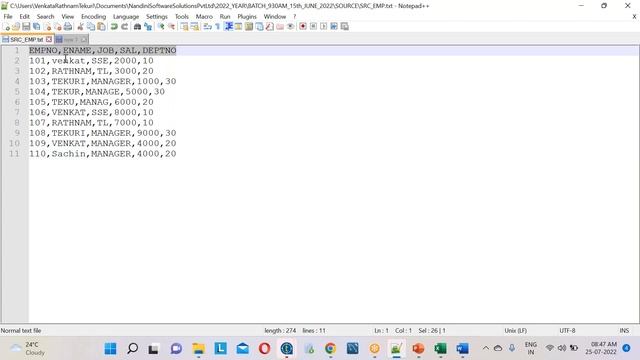Click the New file toolbar icon

click(x=6, y=27)
